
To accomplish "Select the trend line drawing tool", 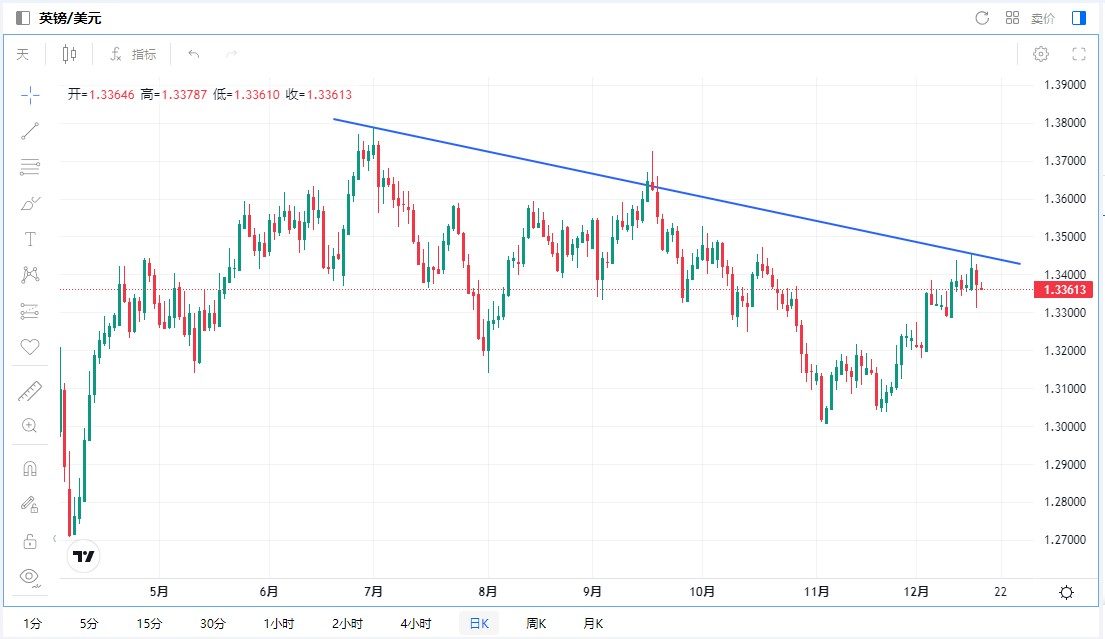I will point(30,131).
